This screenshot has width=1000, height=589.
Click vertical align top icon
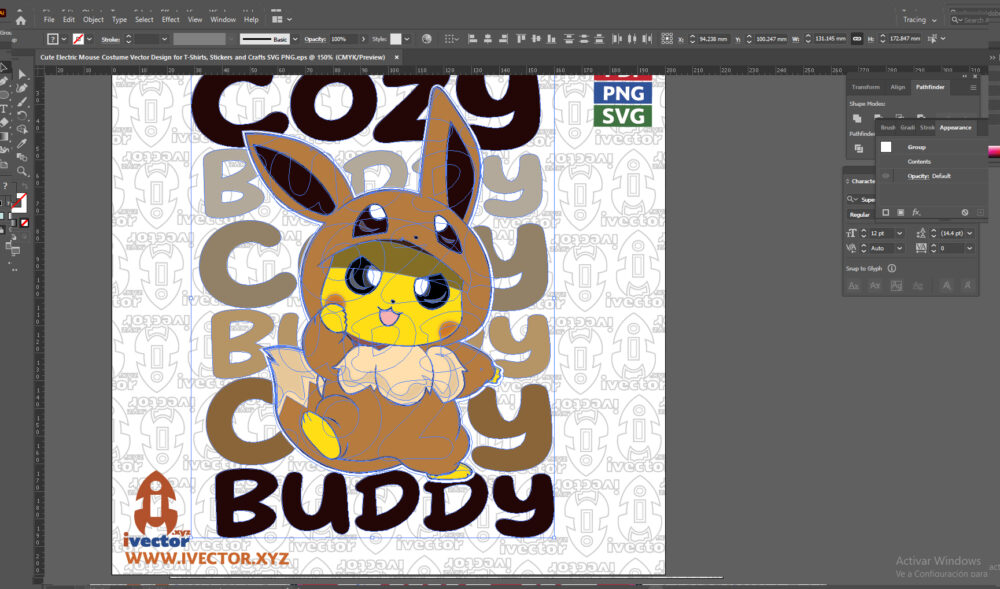[x=521, y=39]
